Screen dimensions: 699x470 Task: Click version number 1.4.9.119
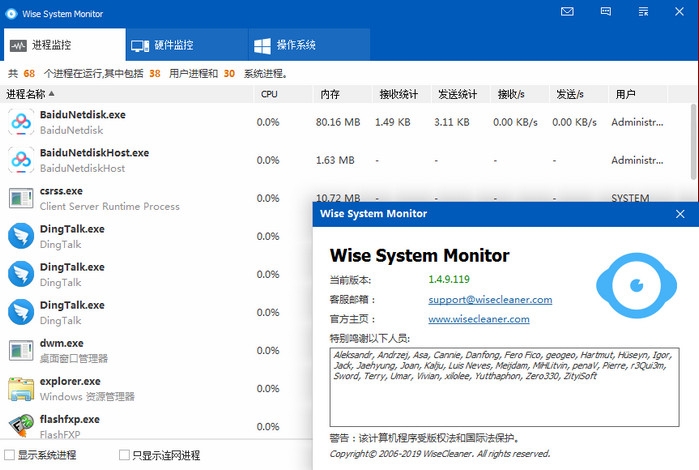click(449, 280)
